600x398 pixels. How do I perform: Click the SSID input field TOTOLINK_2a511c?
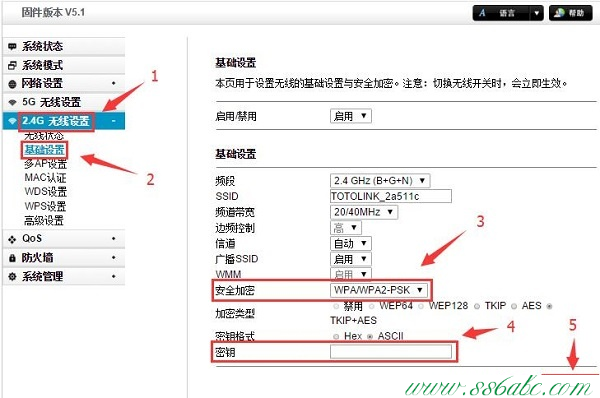pos(391,196)
